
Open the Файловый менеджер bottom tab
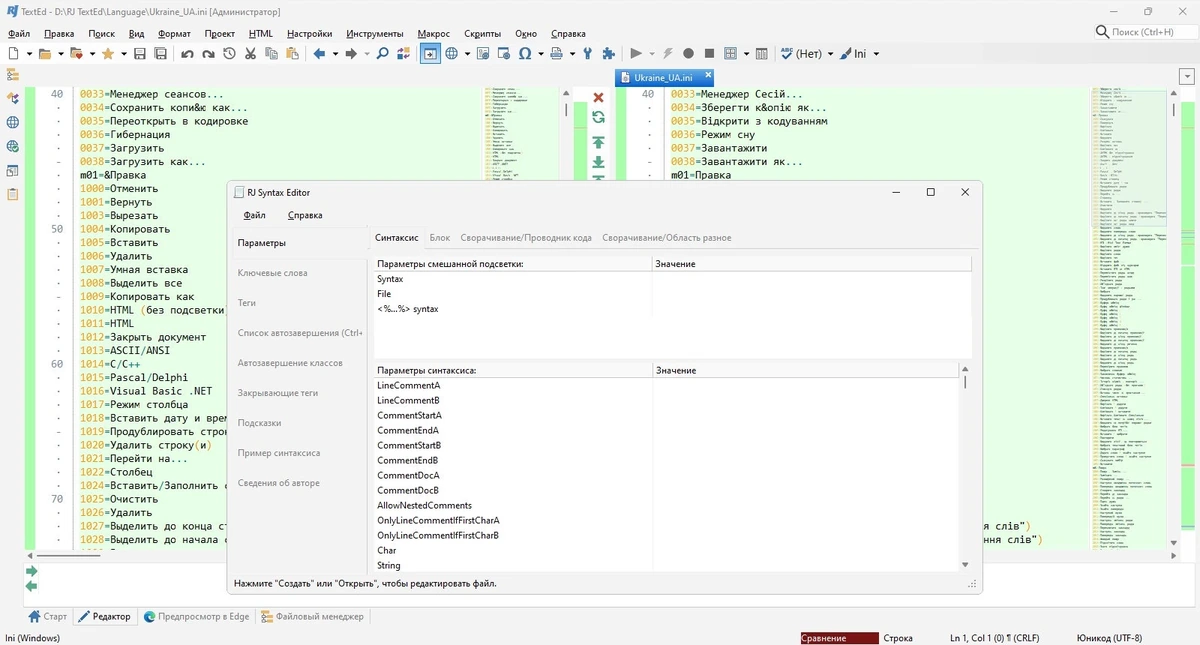(313, 617)
